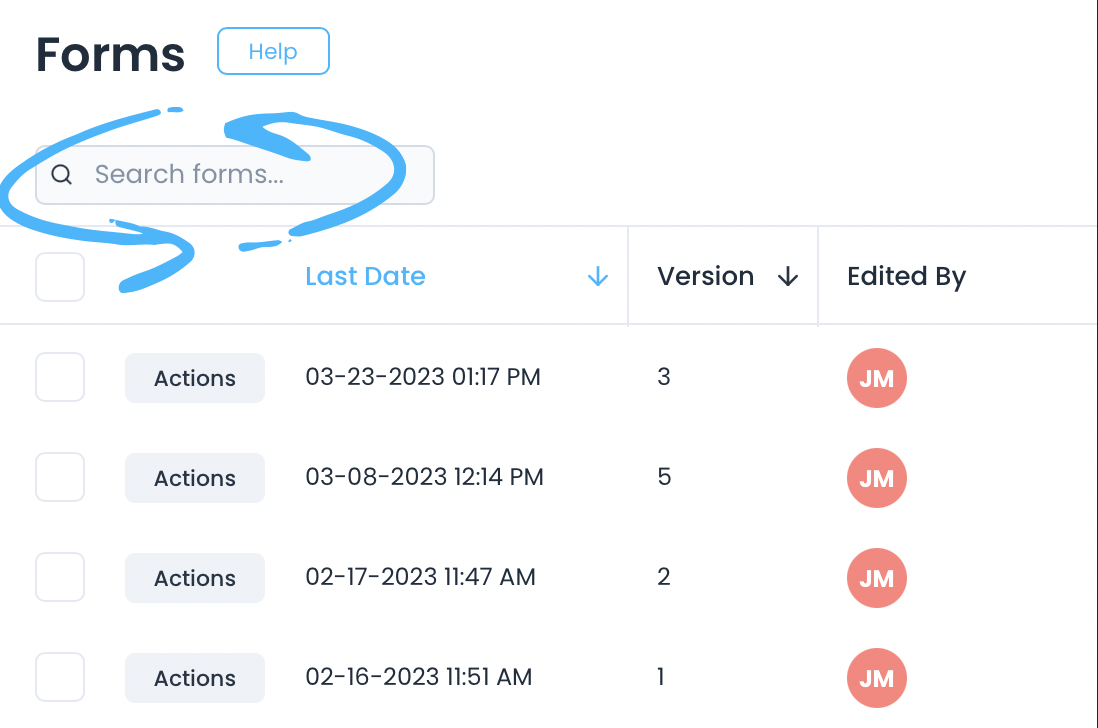Check the box for 03-08-2023 form
1098x728 pixels.
click(60, 478)
